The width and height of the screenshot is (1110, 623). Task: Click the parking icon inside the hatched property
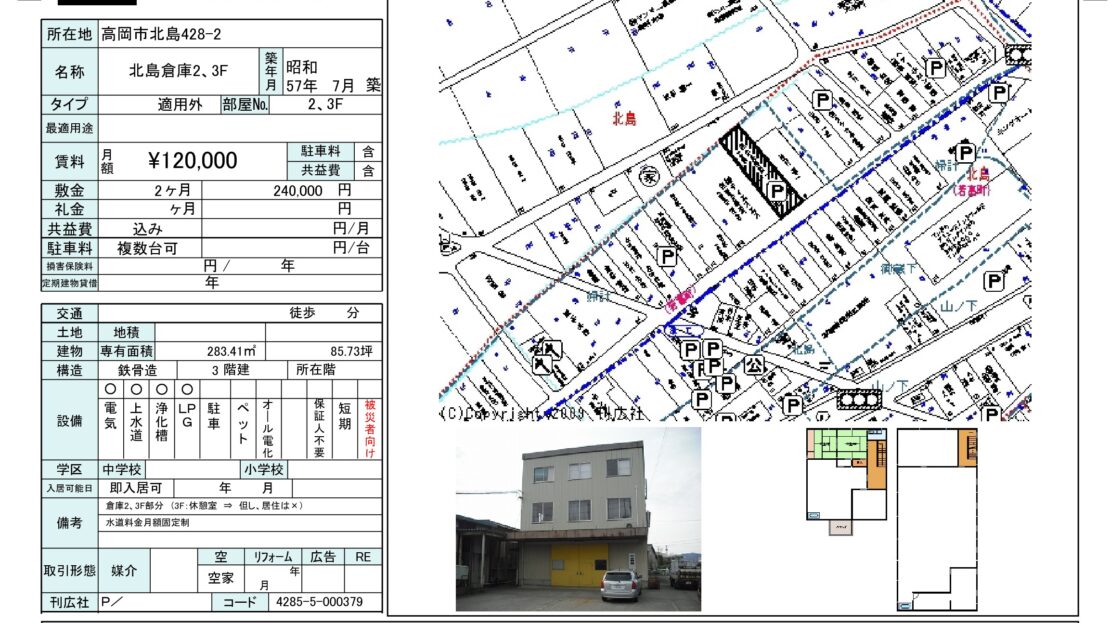click(x=777, y=190)
